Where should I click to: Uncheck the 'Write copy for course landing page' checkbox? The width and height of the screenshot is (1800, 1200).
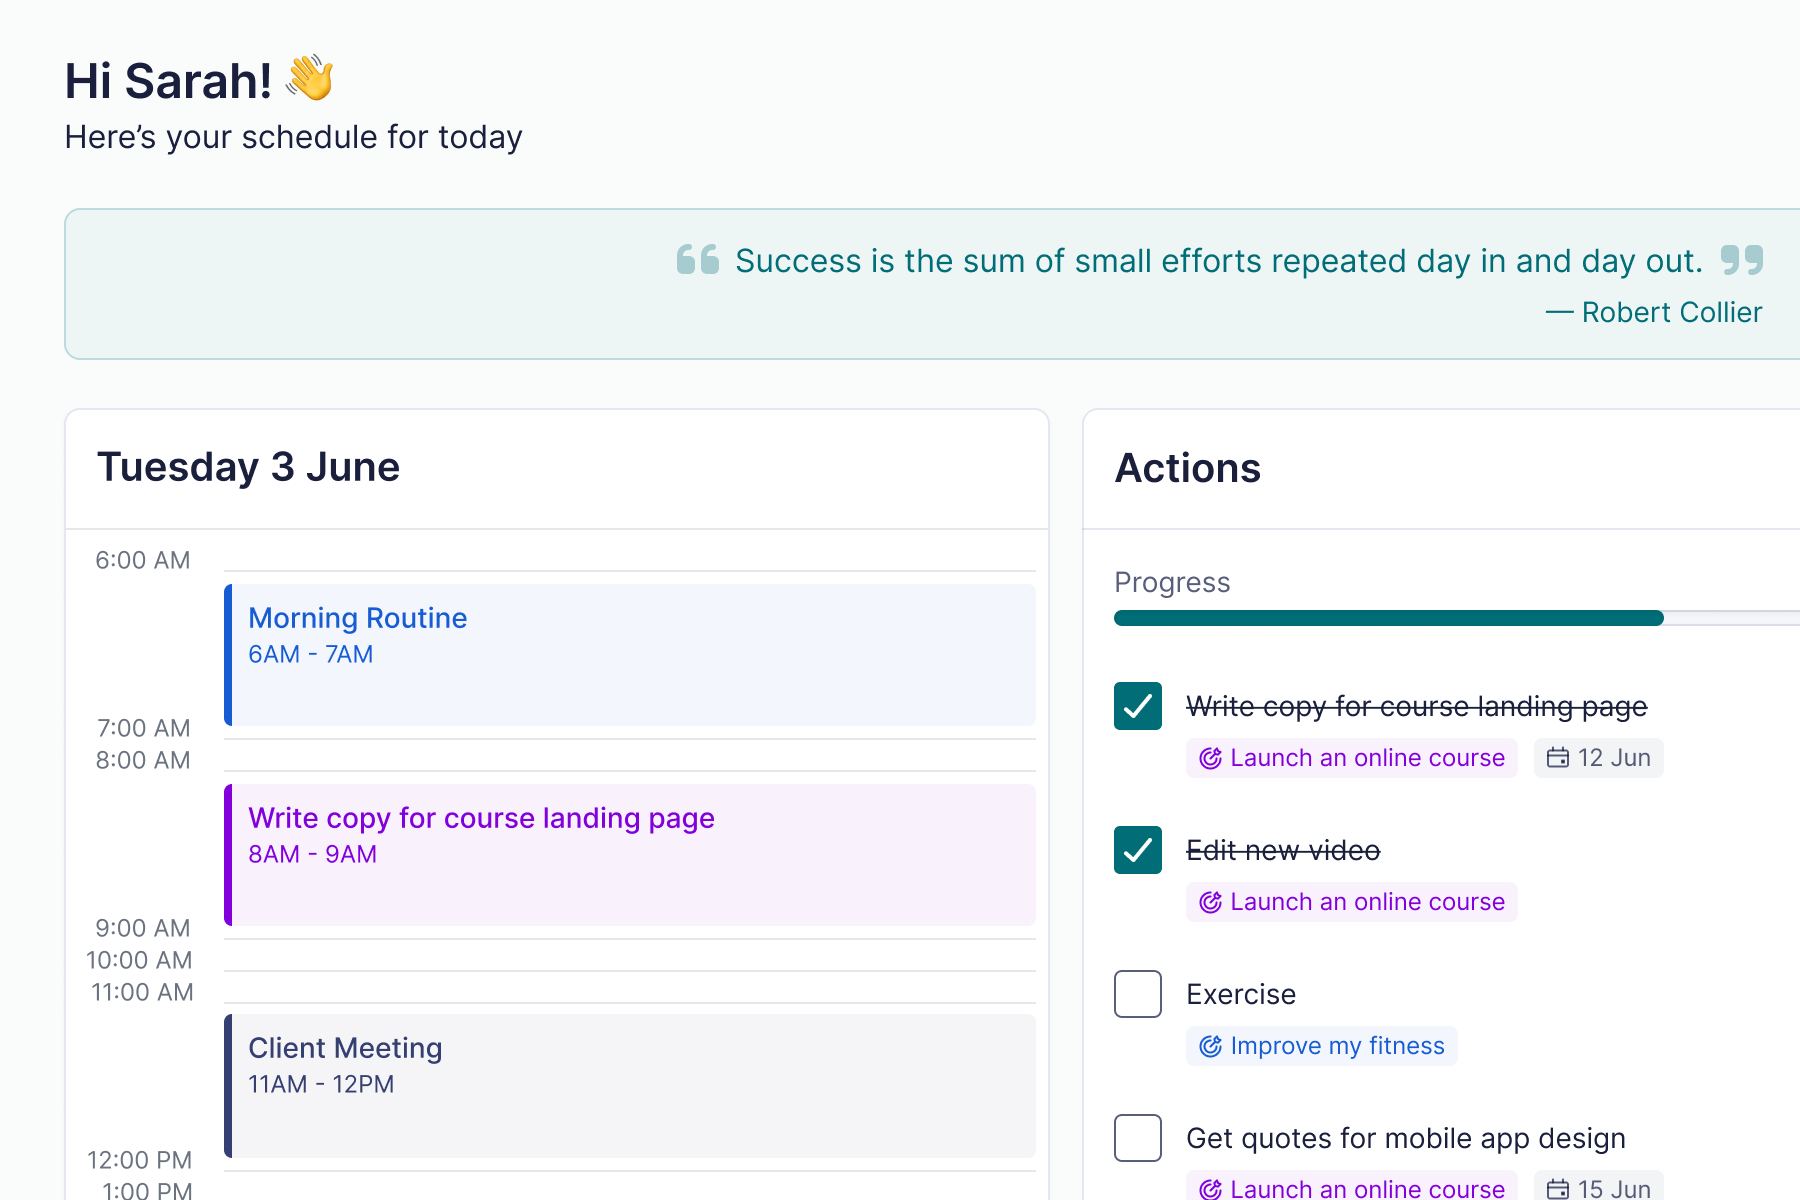coord(1138,706)
